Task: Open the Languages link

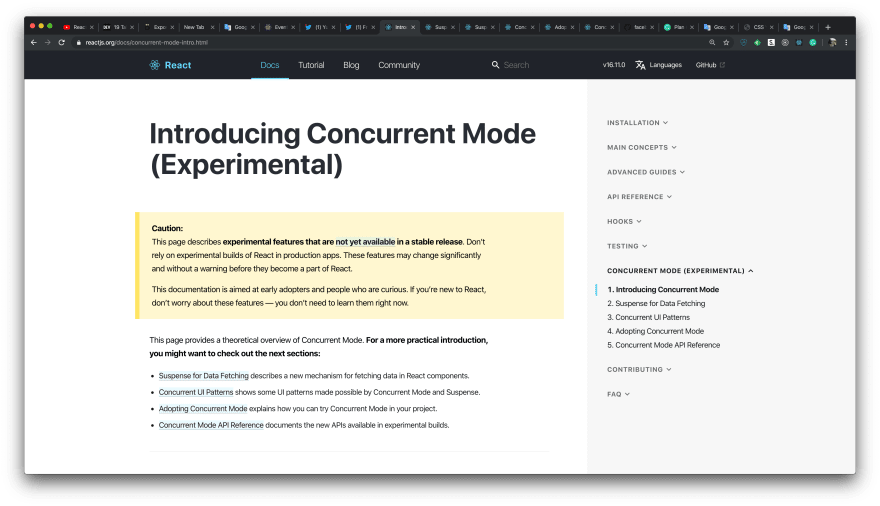Action: coord(666,65)
